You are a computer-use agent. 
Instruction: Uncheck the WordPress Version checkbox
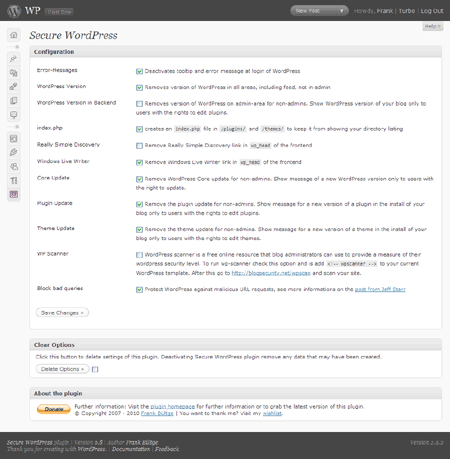(x=139, y=88)
